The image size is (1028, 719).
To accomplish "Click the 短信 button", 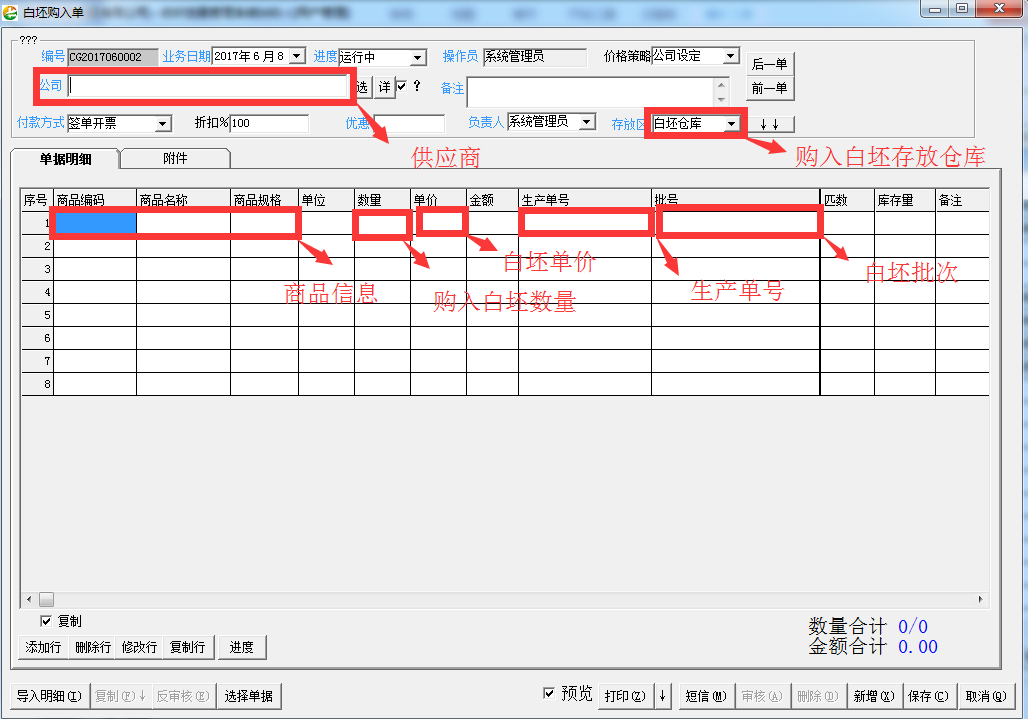I will pos(705,696).
